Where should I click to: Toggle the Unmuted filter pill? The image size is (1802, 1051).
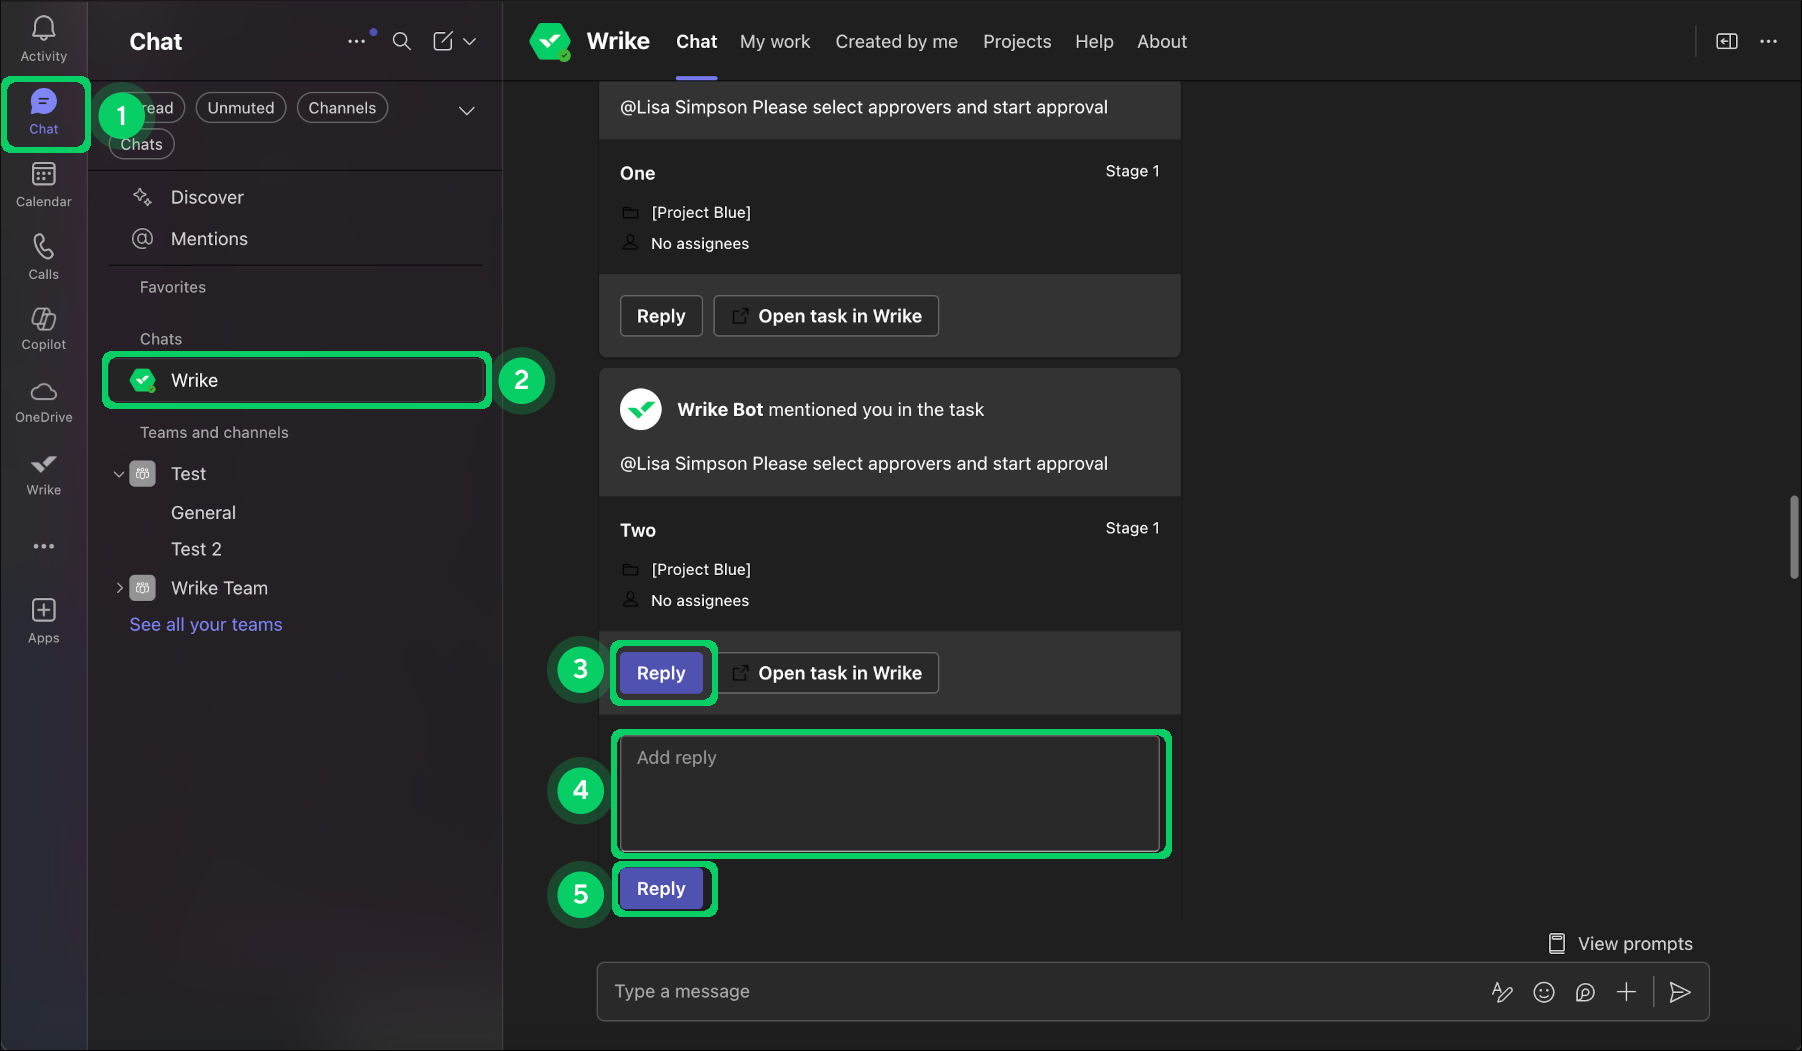click(240, 107)
